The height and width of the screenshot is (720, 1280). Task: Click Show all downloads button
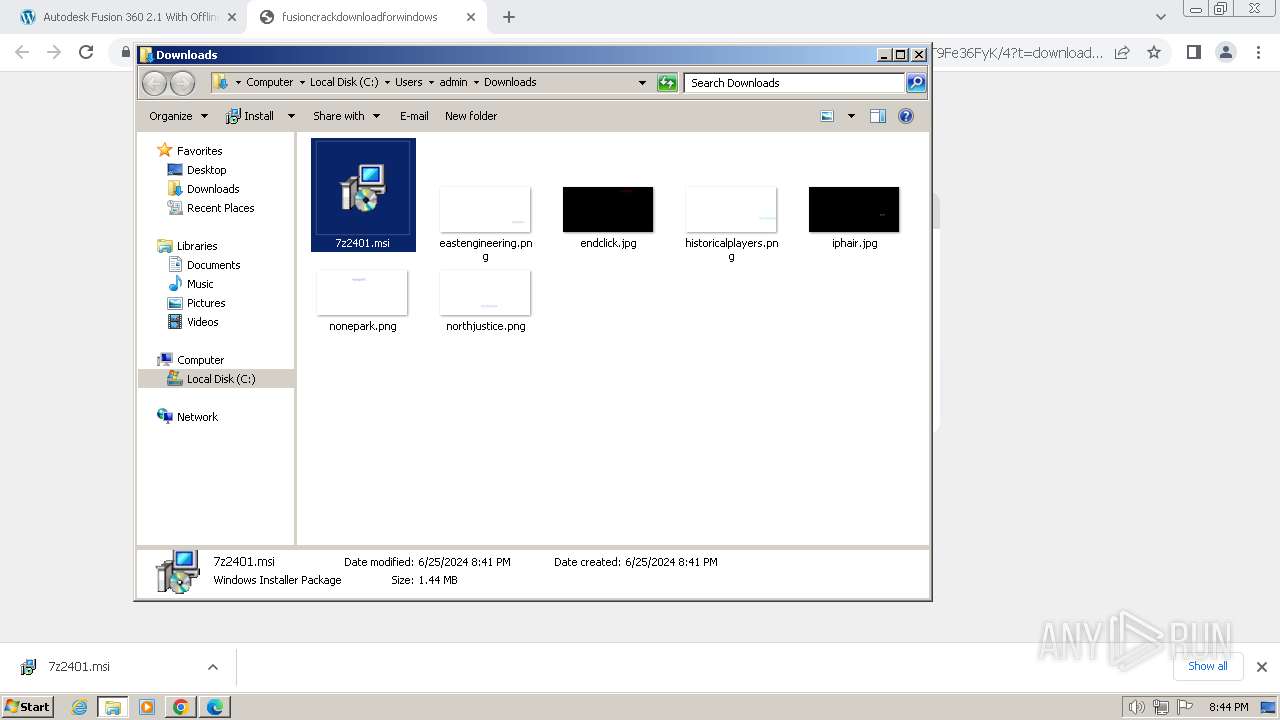(1207, 666)
